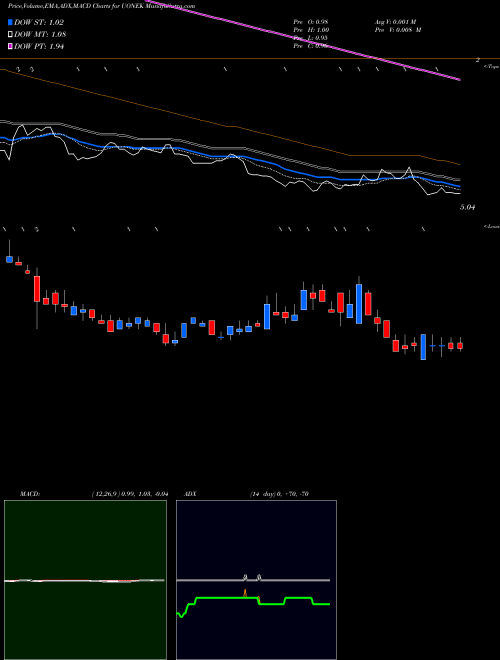Click the MACD '(12,26,9) 0.99, 1.03, -0.04' values

point(130,494)
